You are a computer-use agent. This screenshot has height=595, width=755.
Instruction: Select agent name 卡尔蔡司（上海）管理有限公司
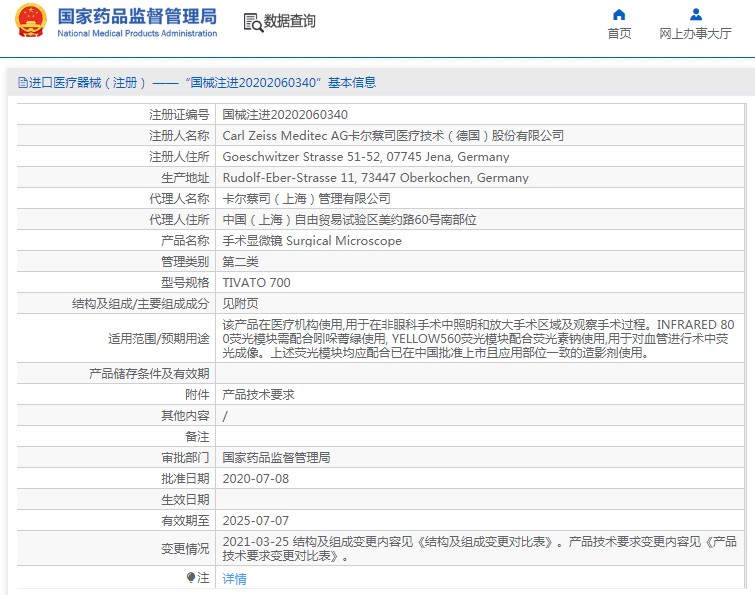(x=306, y=198)
